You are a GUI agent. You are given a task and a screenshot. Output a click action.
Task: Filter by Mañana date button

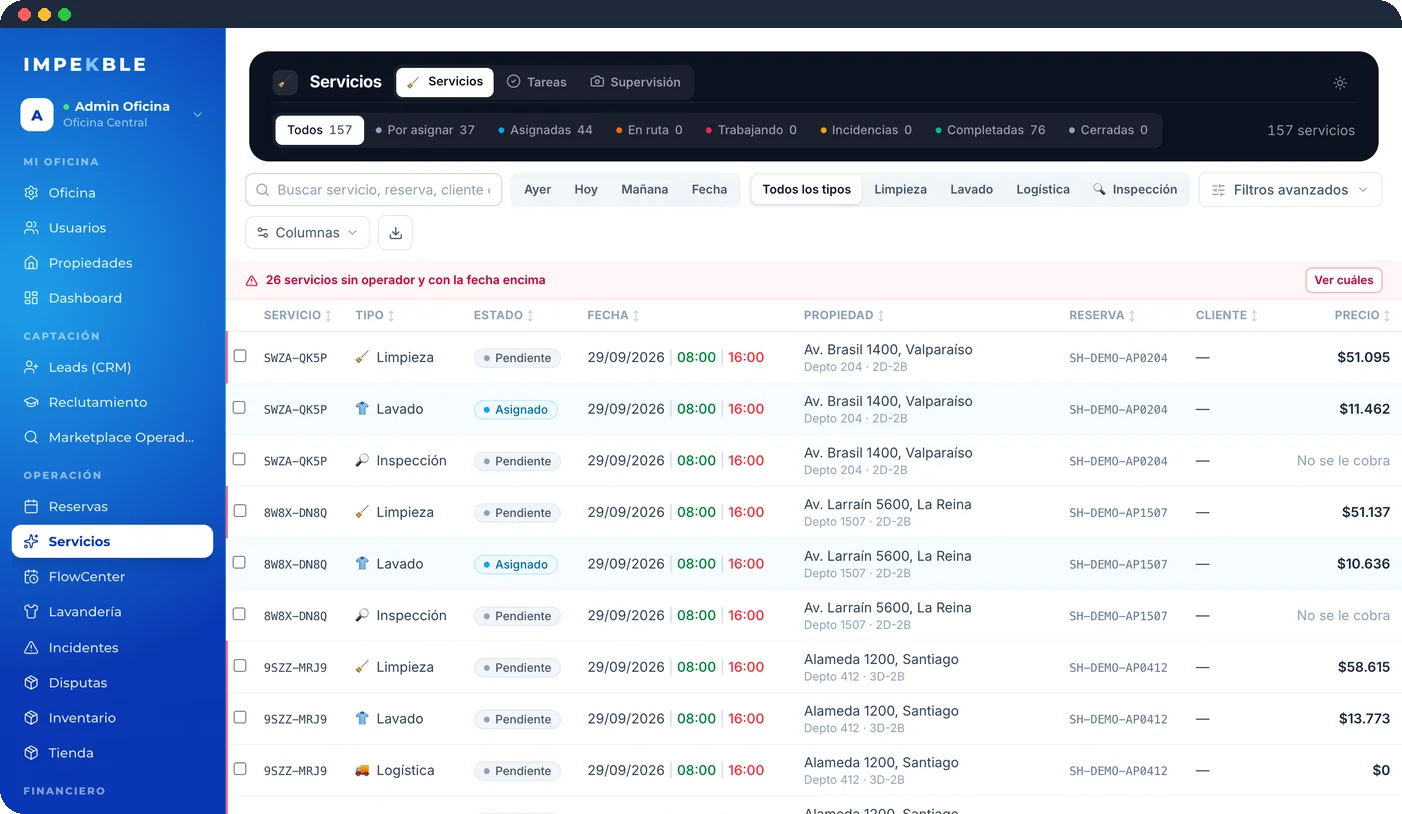click(x=644, y=190)
